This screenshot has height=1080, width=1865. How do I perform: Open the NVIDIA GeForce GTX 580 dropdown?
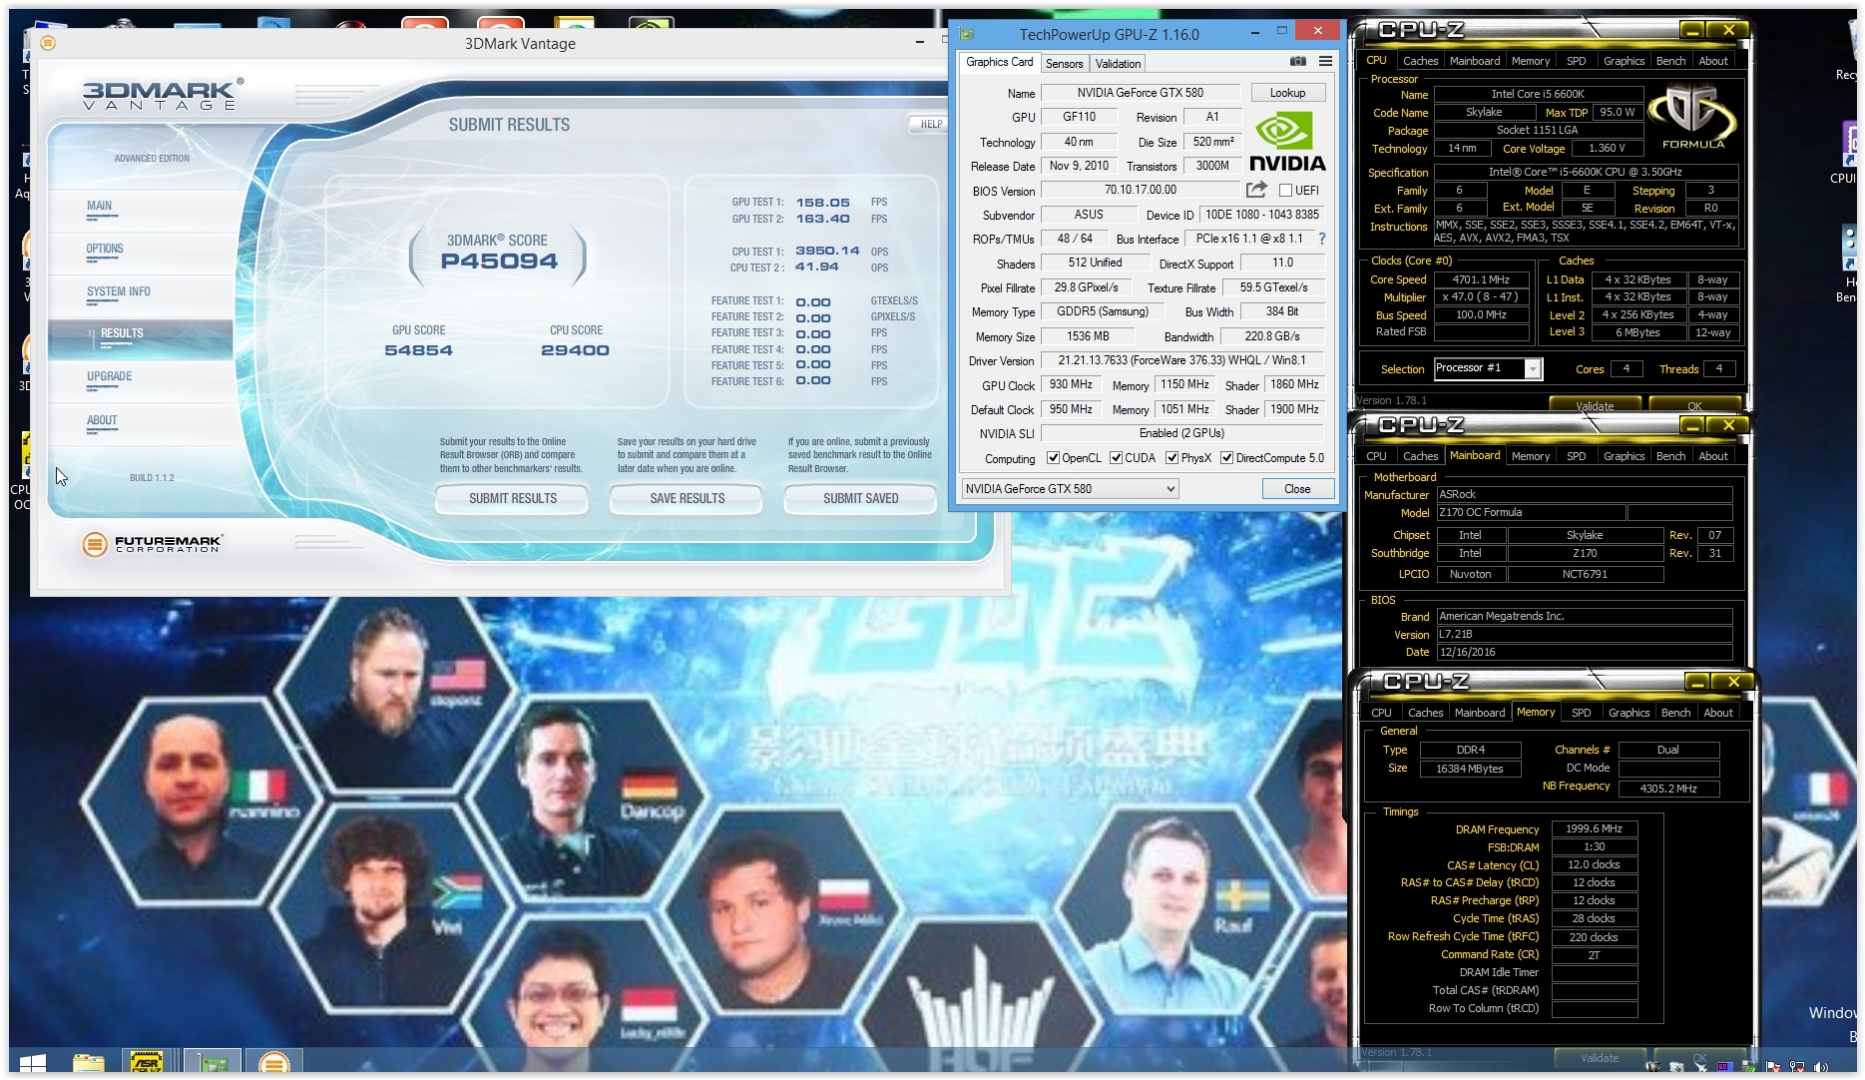[1069, 489]
